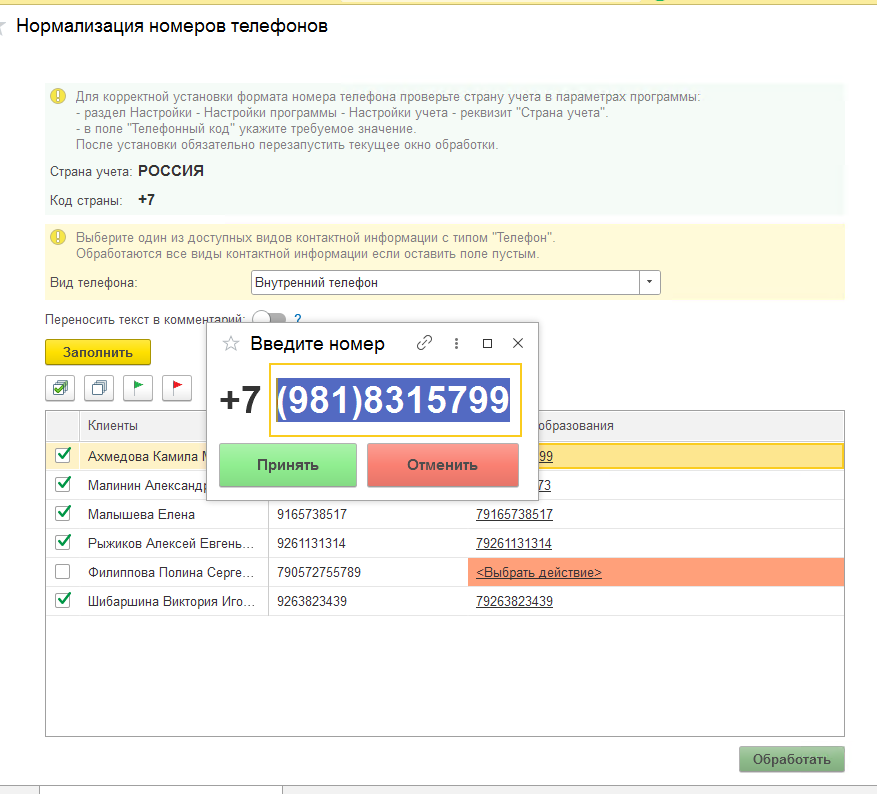Click the green flag toolbar icon
Viewport: 877px width, 794px height.
(x=138, y=387)
